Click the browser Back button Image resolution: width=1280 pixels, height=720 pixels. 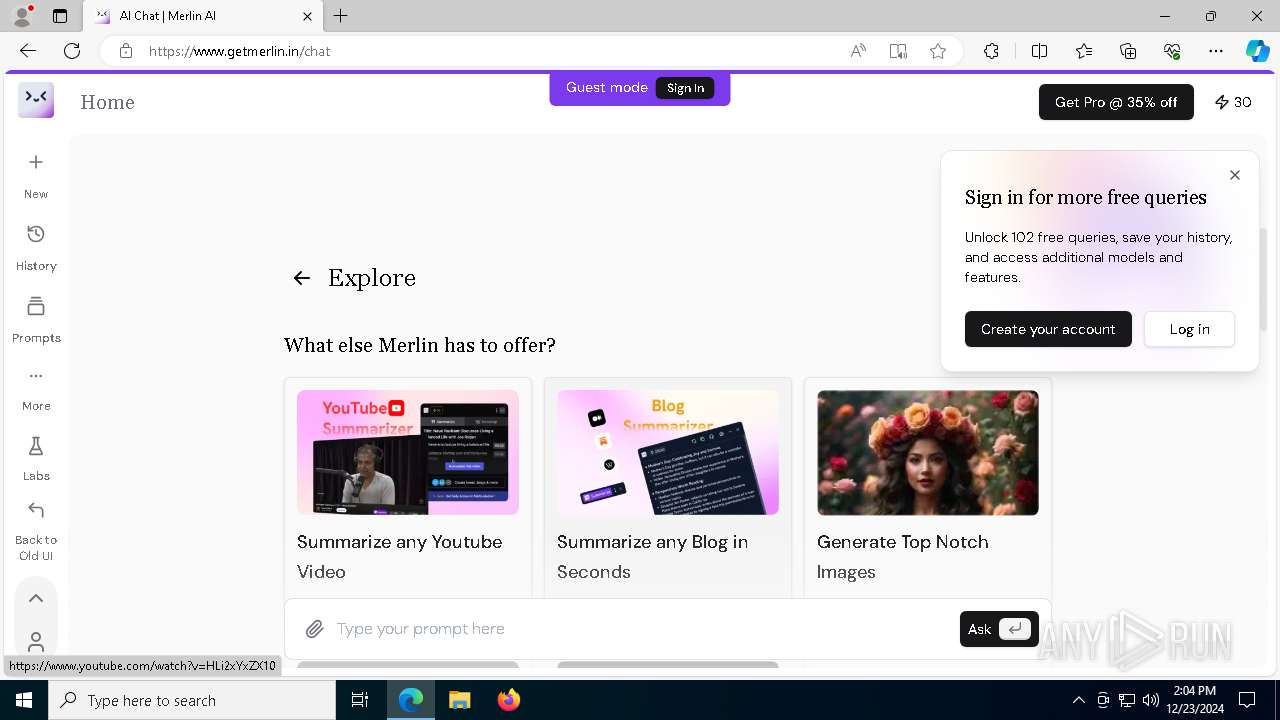pos(28,51)
